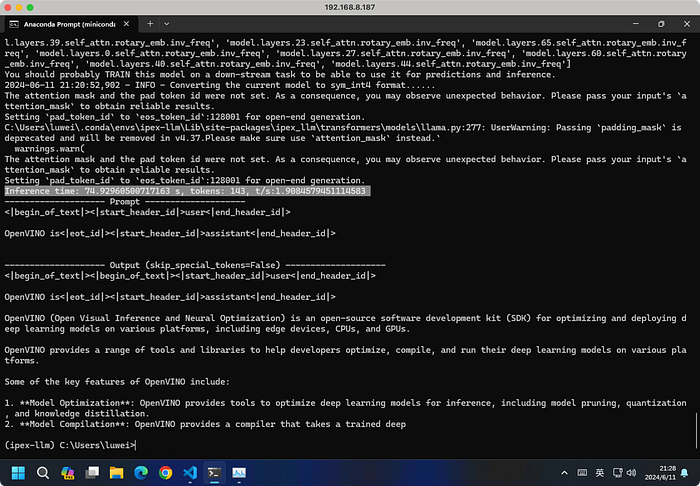Switch to Visual Studio Code
This screenshot has width=700, height=486.
(190, 473)
